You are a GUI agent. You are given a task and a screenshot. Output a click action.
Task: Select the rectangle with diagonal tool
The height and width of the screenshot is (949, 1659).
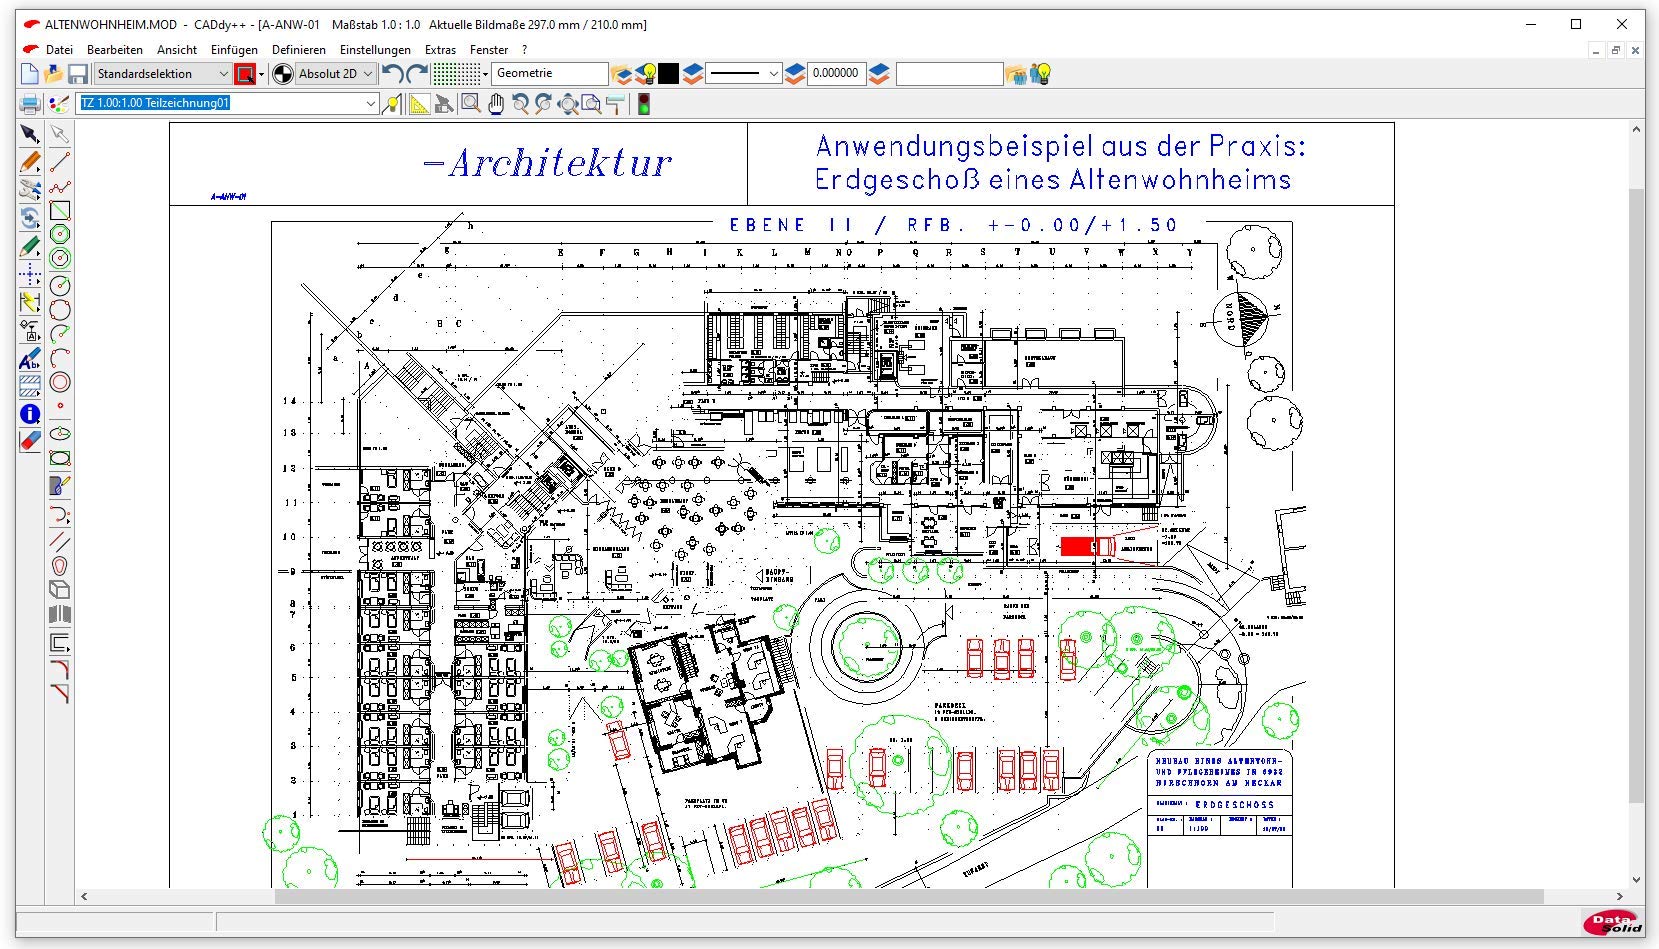(60, 210)
